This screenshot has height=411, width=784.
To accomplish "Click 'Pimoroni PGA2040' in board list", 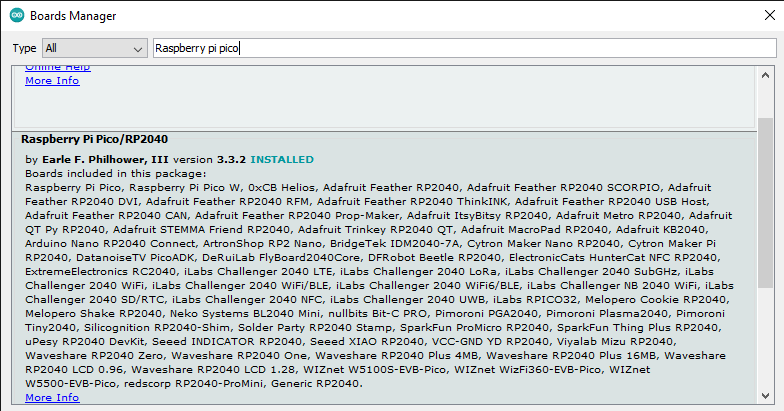I will tap(486, 314).
